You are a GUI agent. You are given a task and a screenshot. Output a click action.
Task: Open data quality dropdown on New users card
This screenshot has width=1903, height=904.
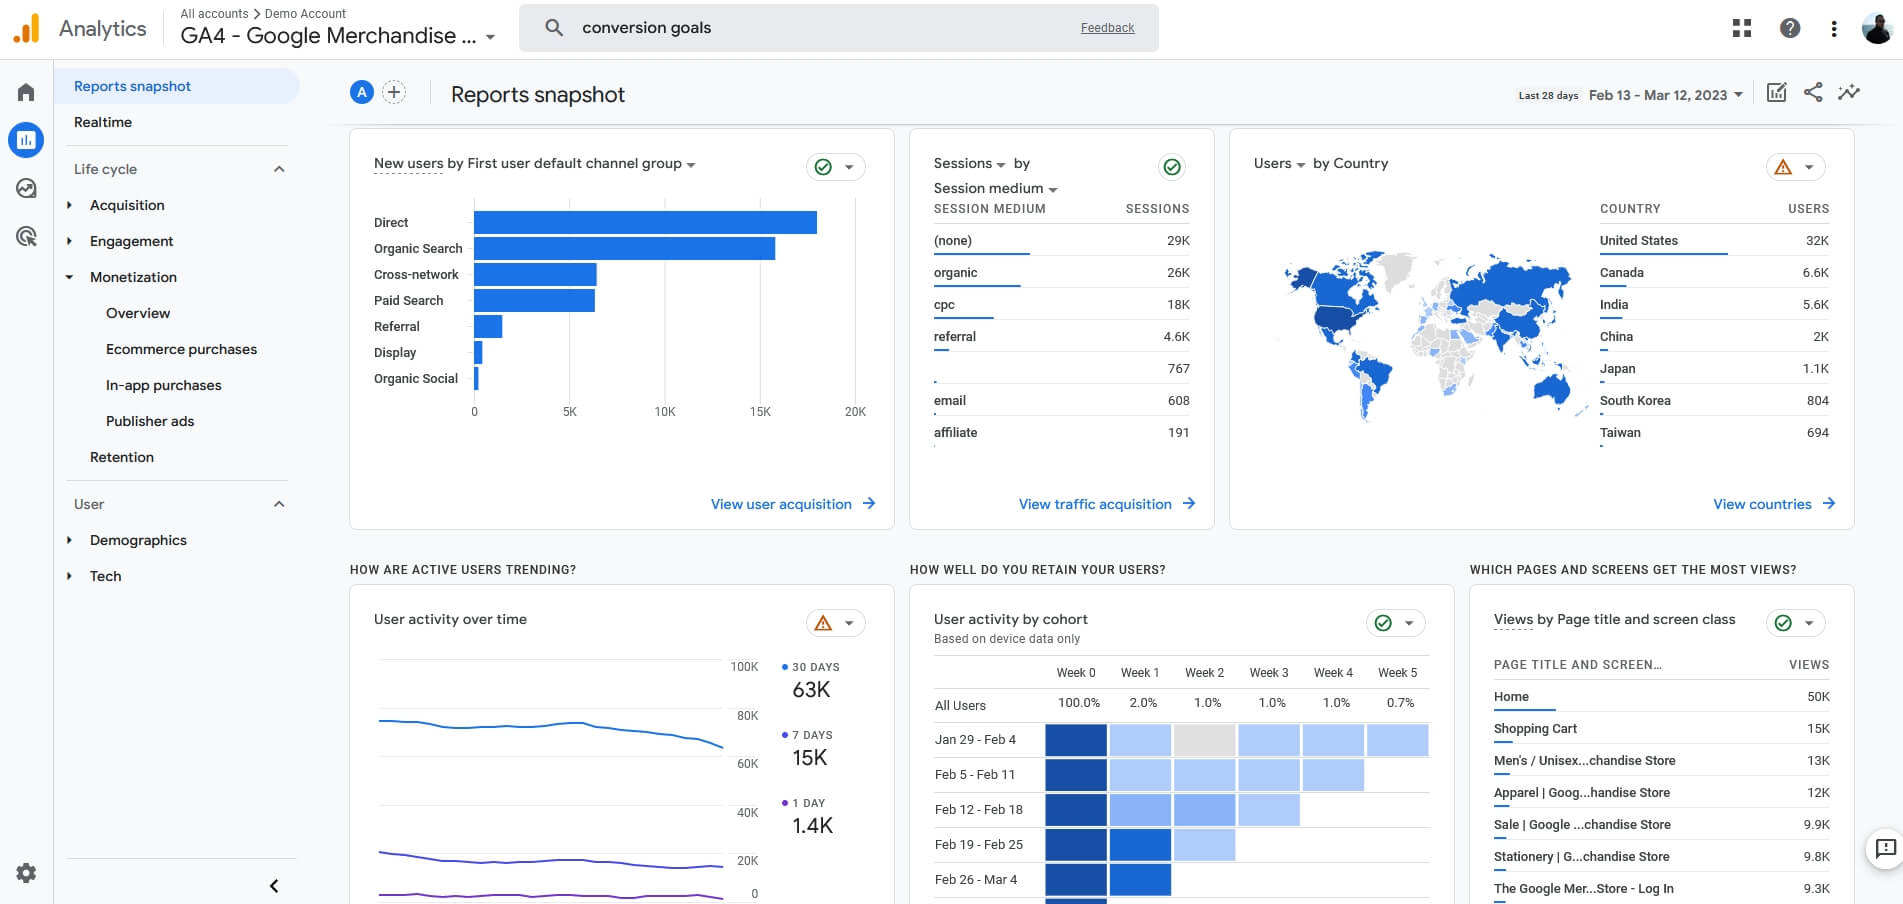point(836,167)
